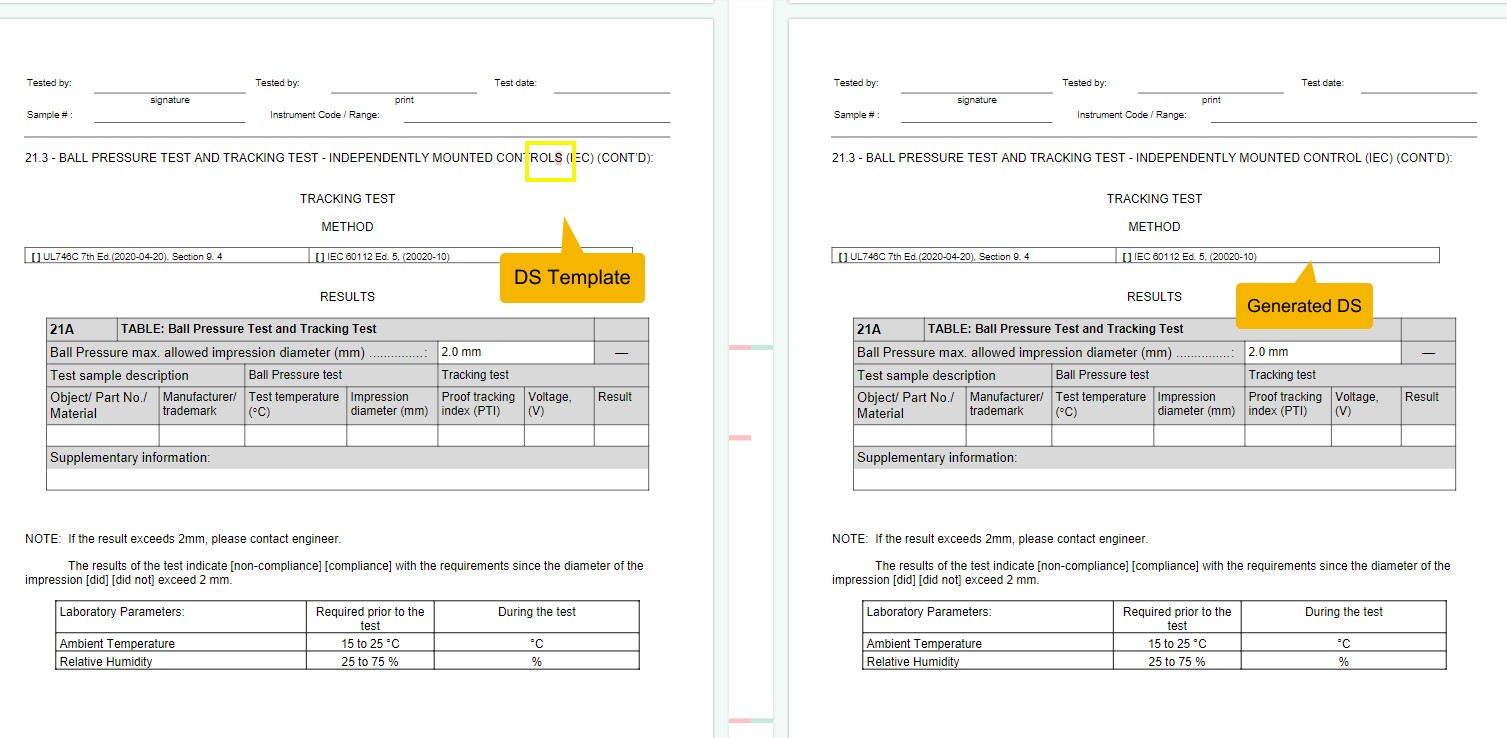The width and height of the screenshot is (1507, 738).
Task: Check the UL746C 7th Ed. box in Generated DS
Action: click(842, 255)
